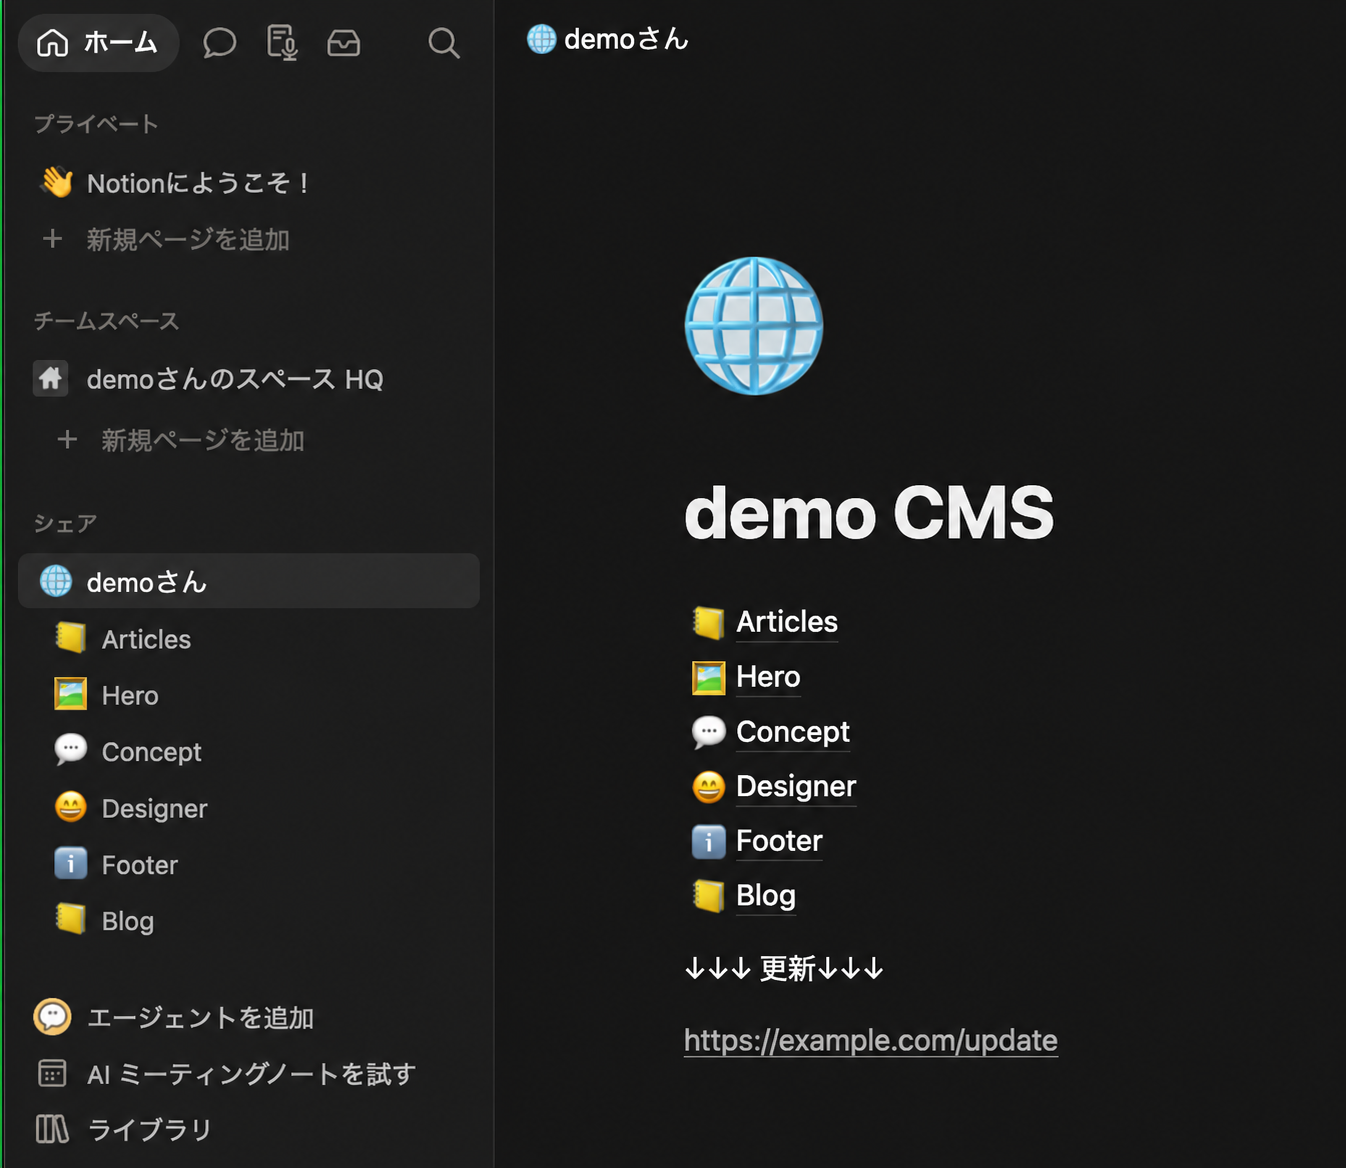Viewport: 1346px width, 1168px height.
Task: Click globe icon beside demoさん in sidebar
Action: point(56,581)
